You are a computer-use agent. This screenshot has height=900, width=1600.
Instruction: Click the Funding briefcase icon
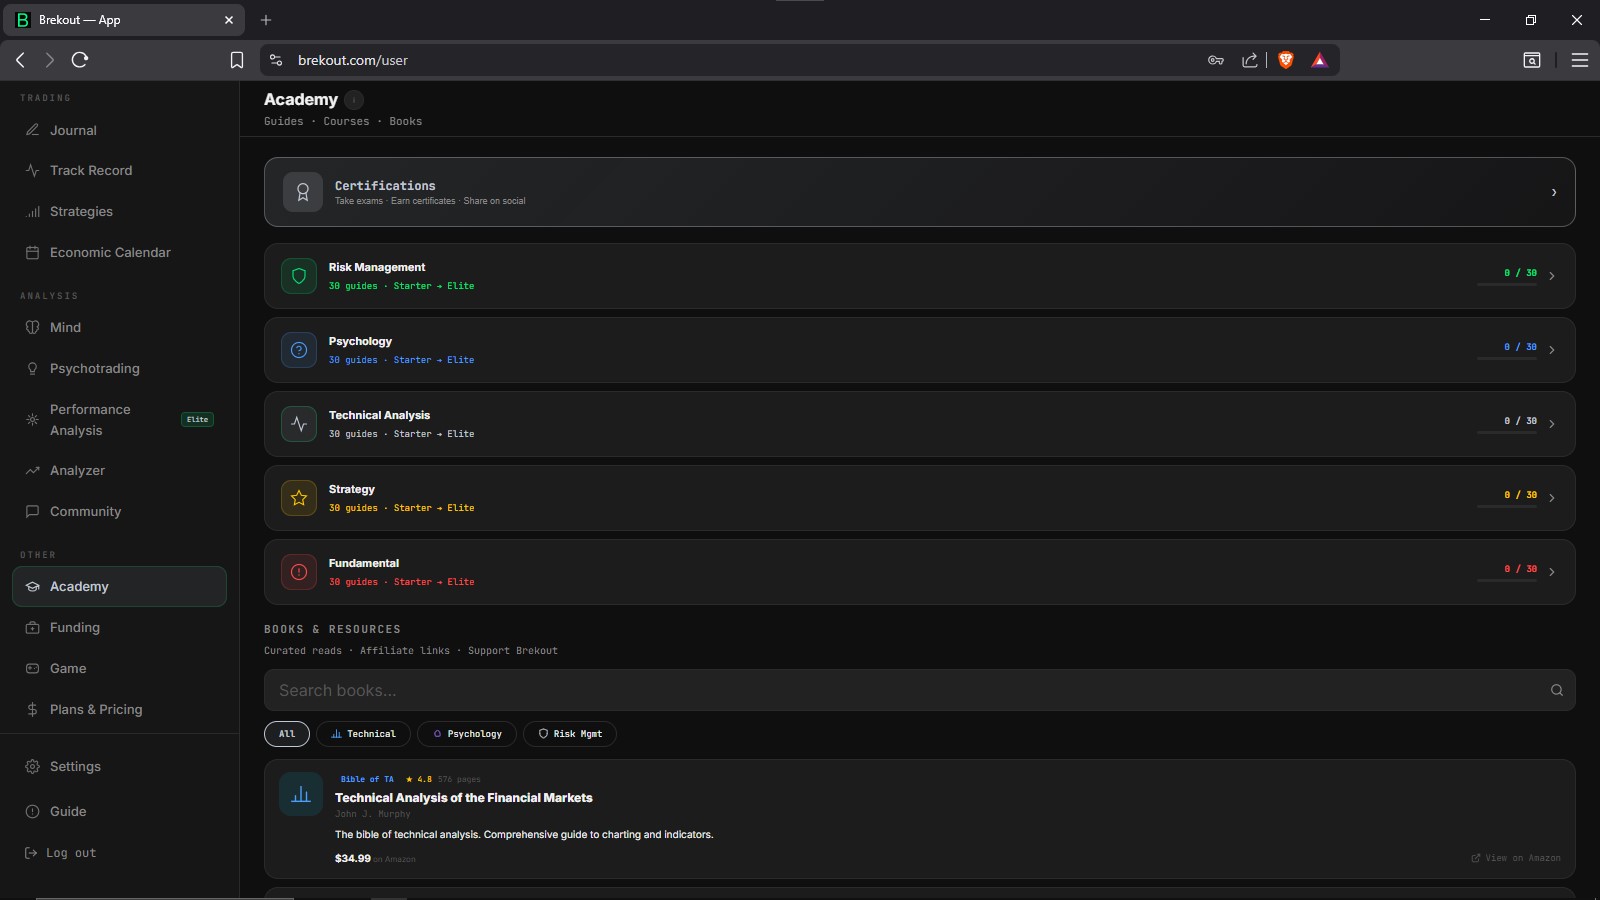coord(32,627)
